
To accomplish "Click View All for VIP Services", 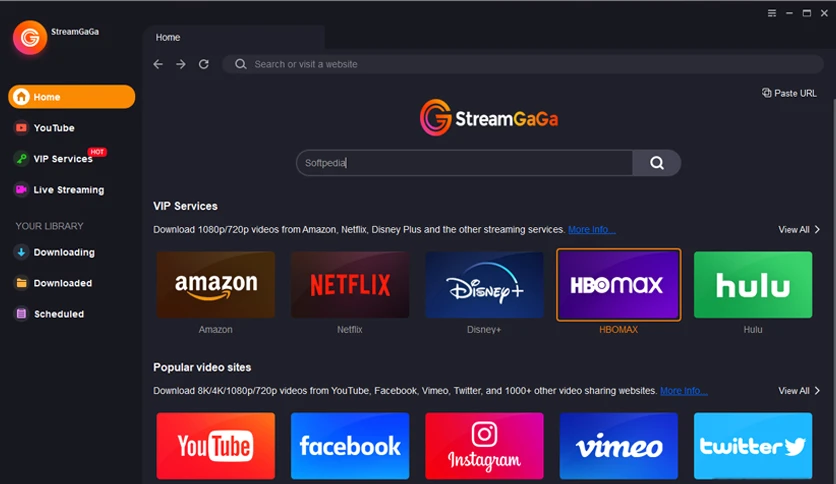I will pos(799,230).
